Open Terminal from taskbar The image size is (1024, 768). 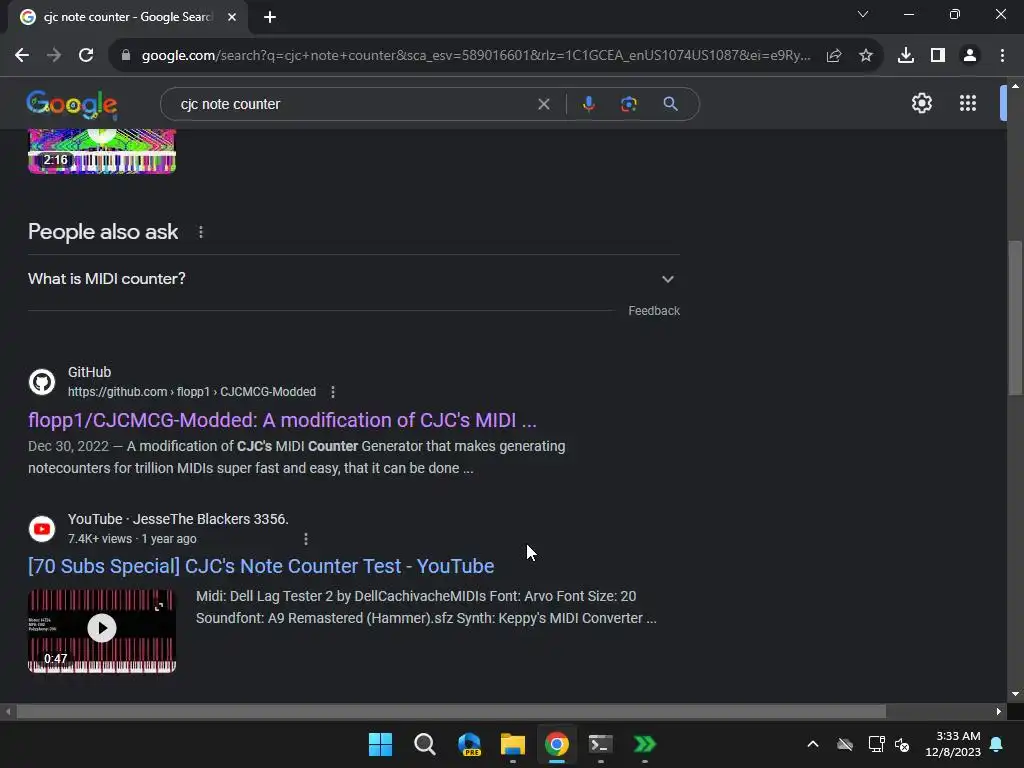(x=600, y=744)
